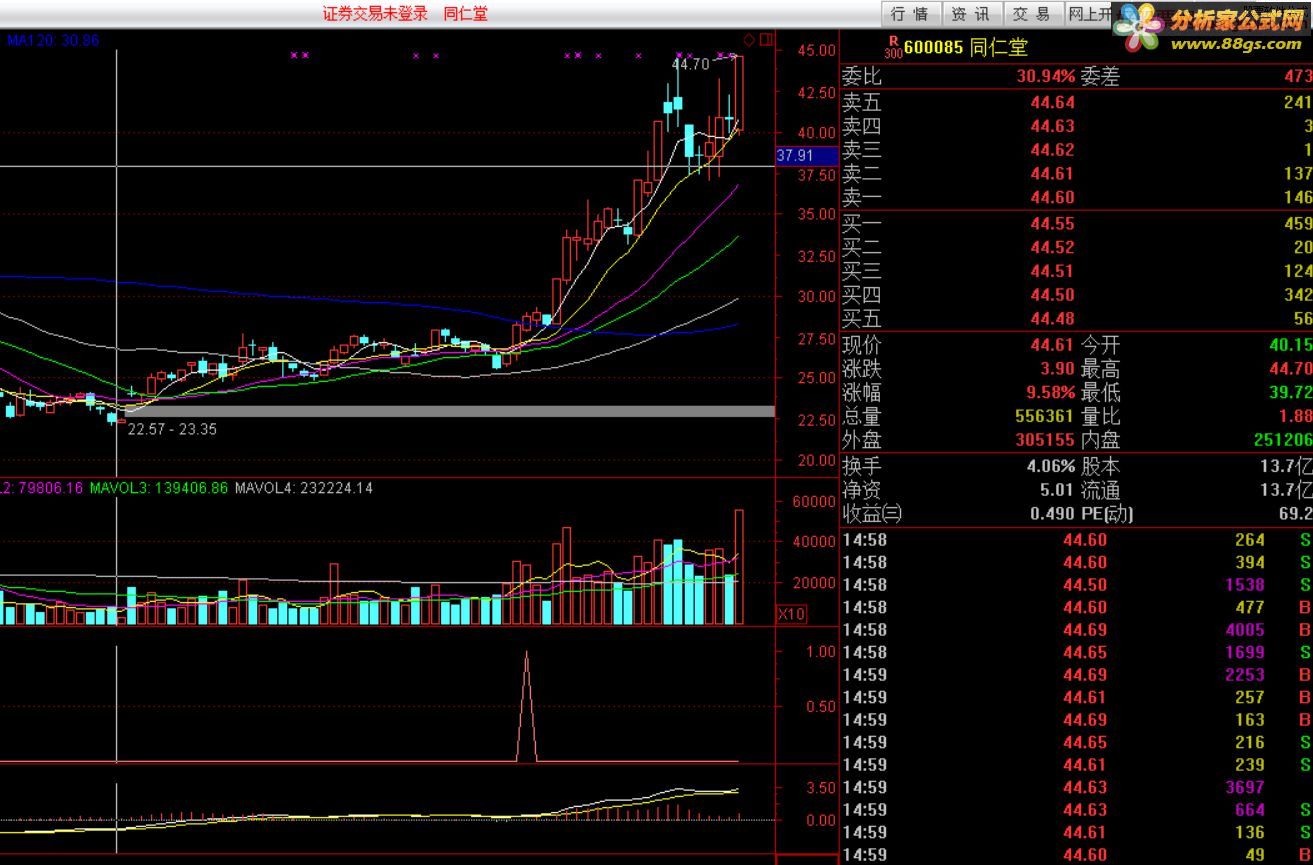Select the trade tick with volume 664

(x=1077, y=810)
